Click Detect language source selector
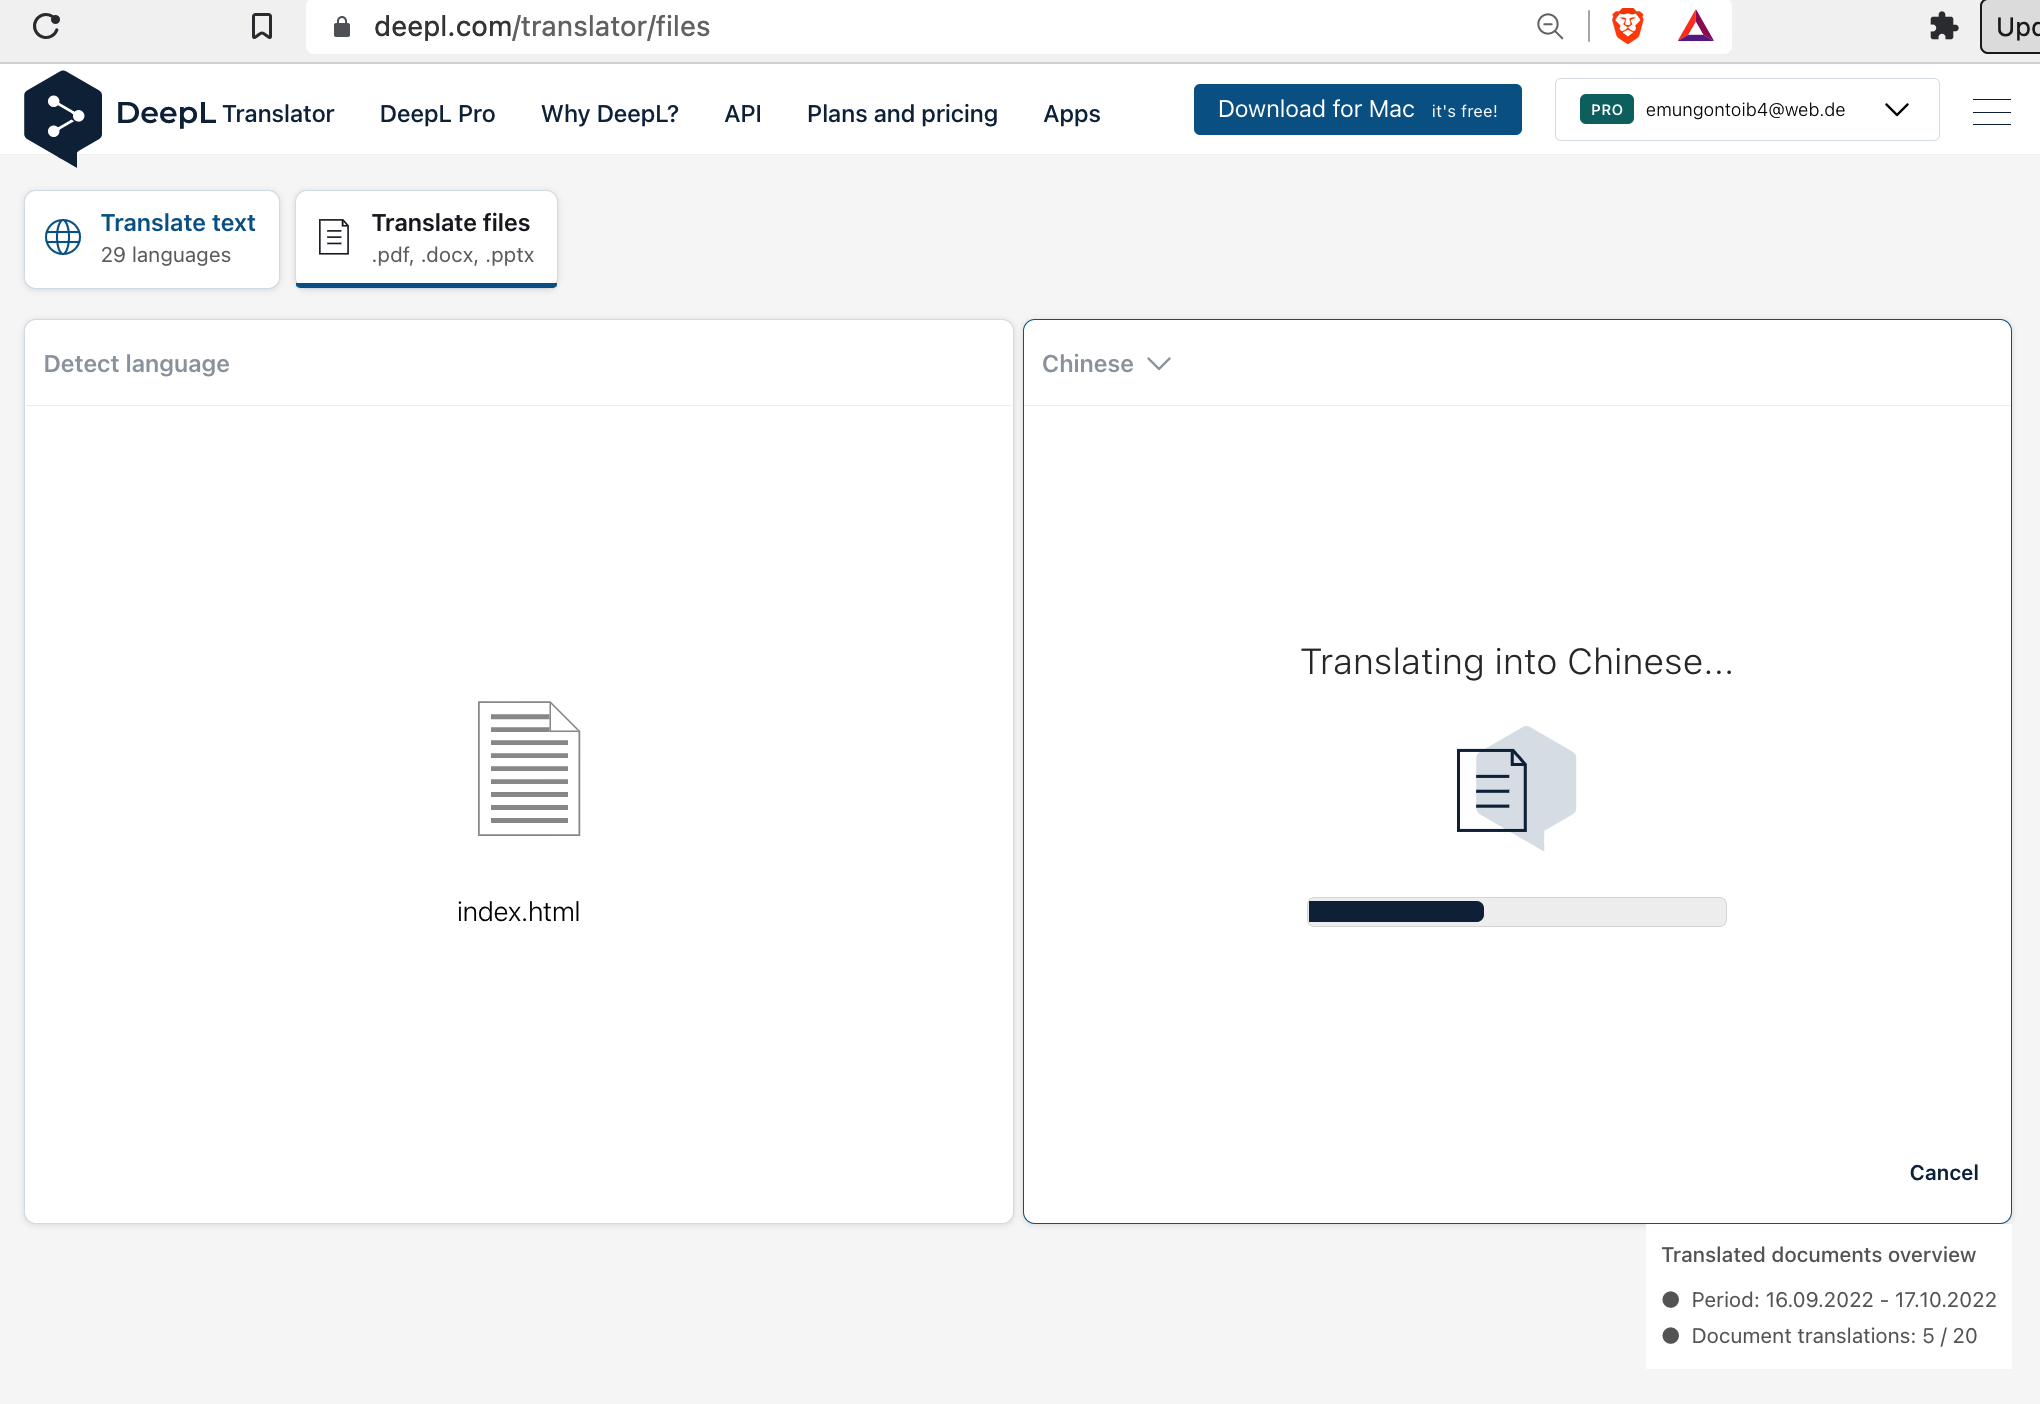The height and width of the screenshot is (1404, 2040). [x=137, y=364]
